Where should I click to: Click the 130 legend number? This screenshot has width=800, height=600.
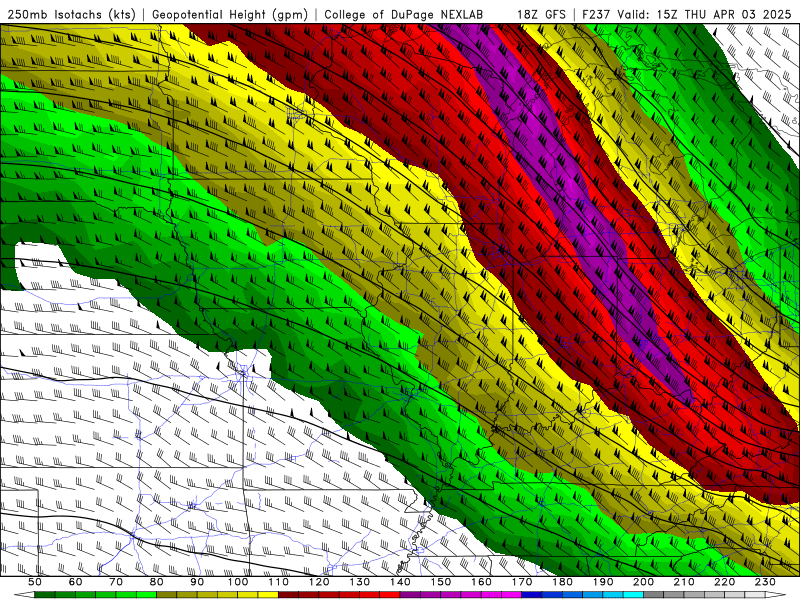(x=360, y=582)
